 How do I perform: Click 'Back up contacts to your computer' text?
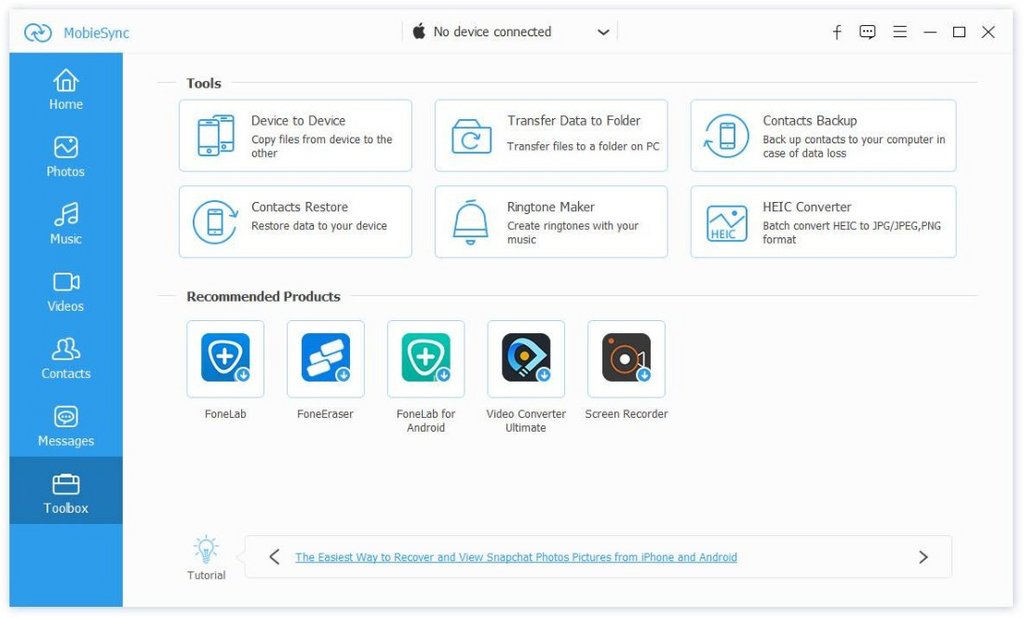[x=854, y=146]
